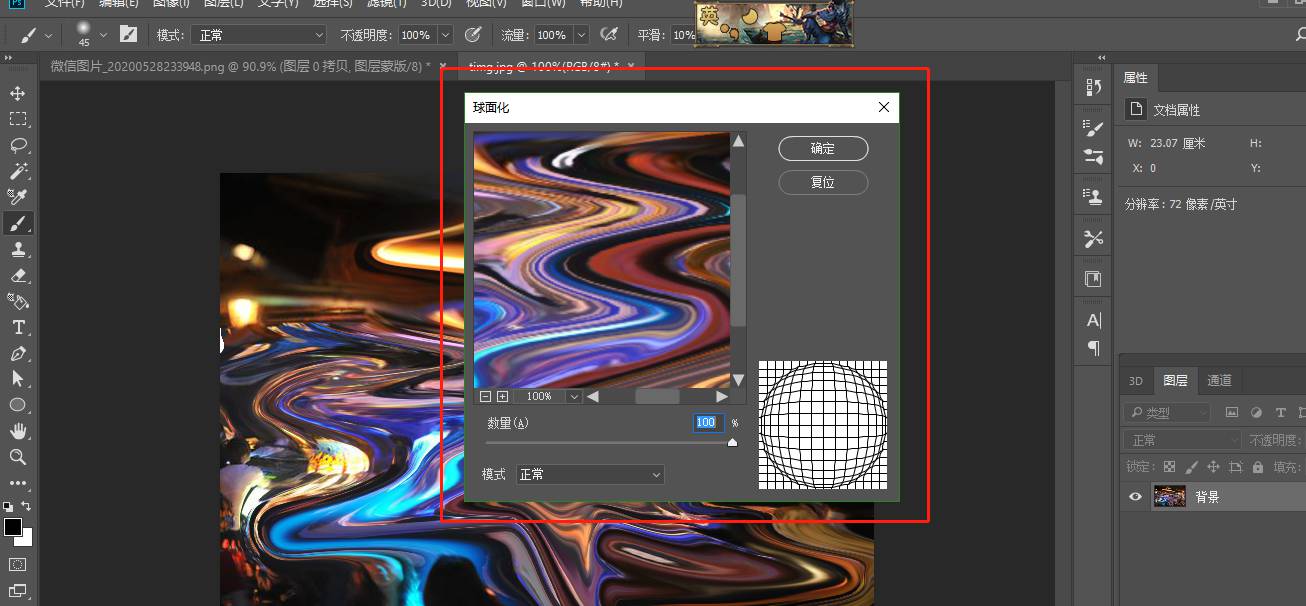Click the 数量 value input field
The image size is (1306, 606).
coord(706,423)
